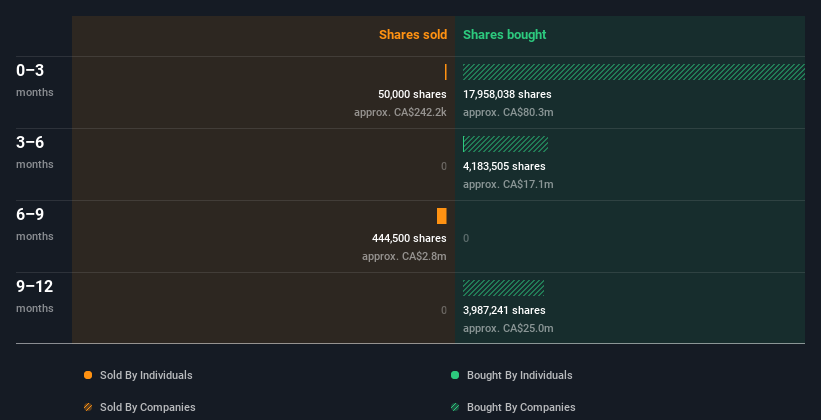
Task: Select the 6–9 months orange sold bar
Action: click(442, 216)
